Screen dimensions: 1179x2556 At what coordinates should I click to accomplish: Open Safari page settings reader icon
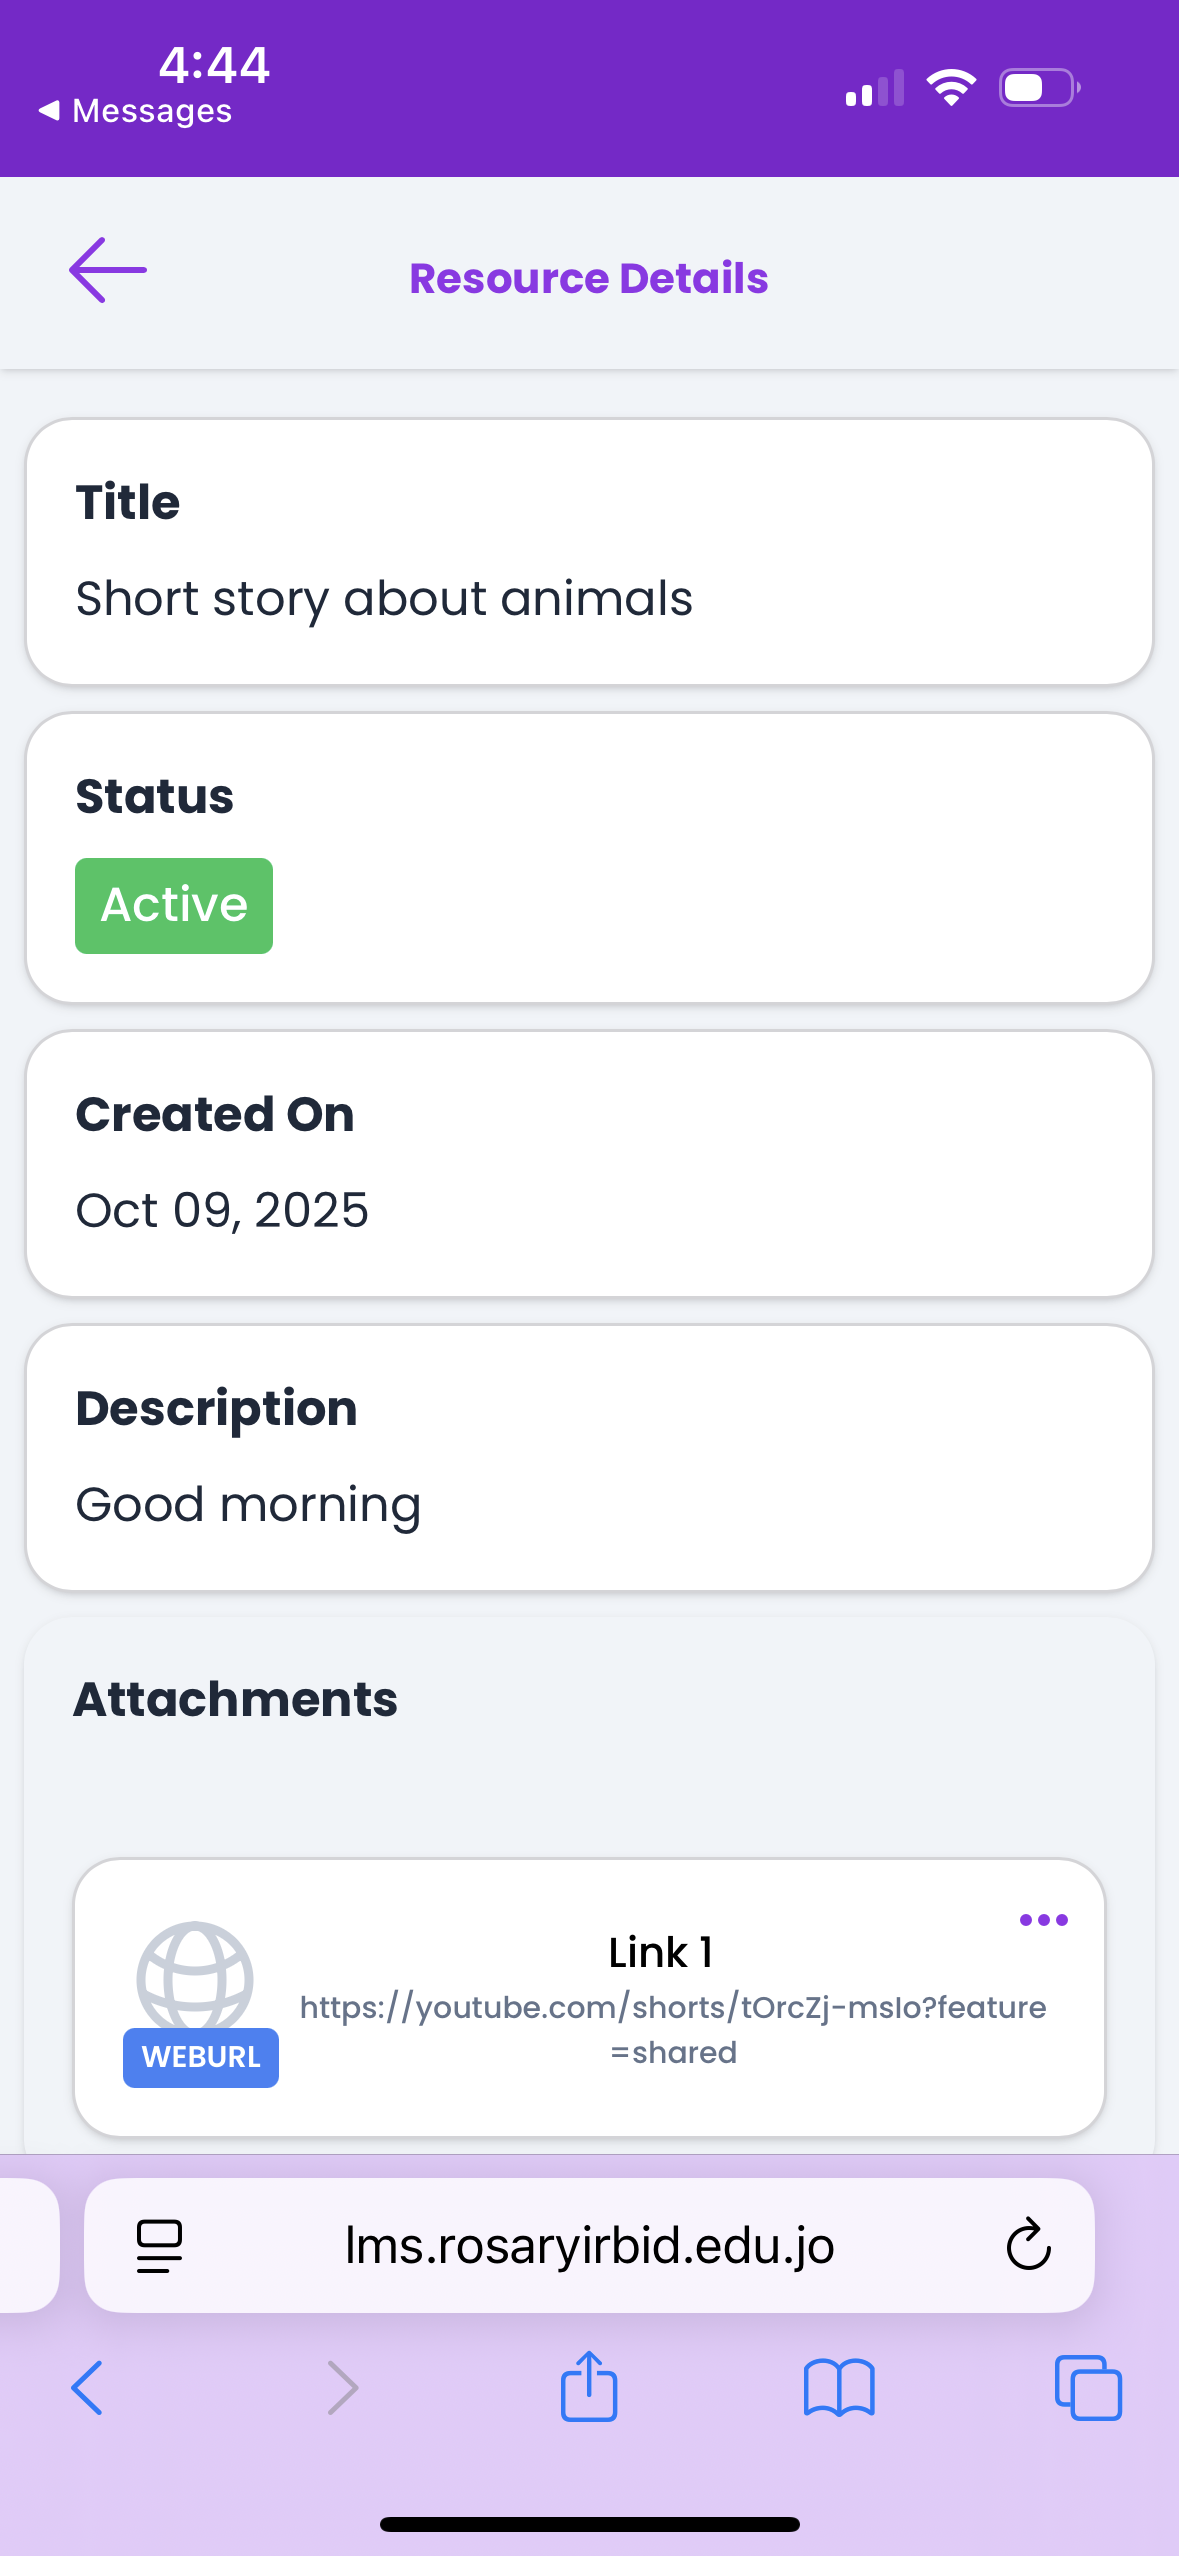tap(159, 2246)
